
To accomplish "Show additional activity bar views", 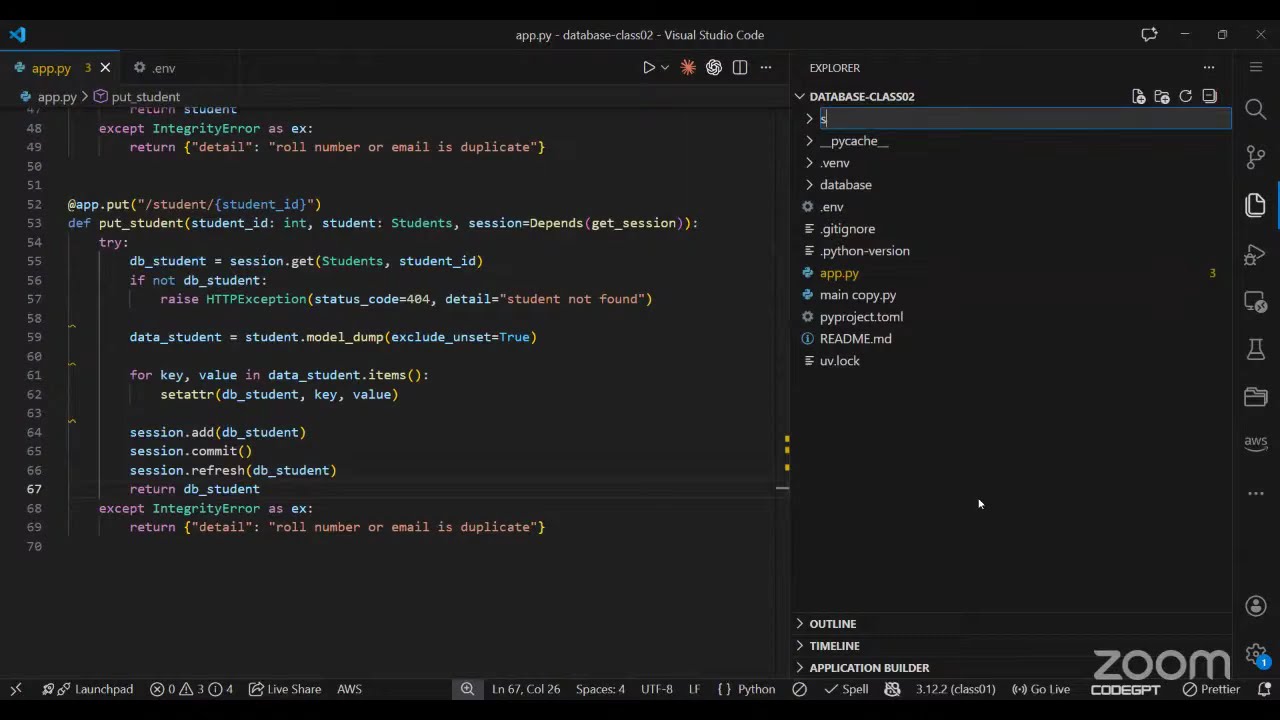I will (1256, 493).
